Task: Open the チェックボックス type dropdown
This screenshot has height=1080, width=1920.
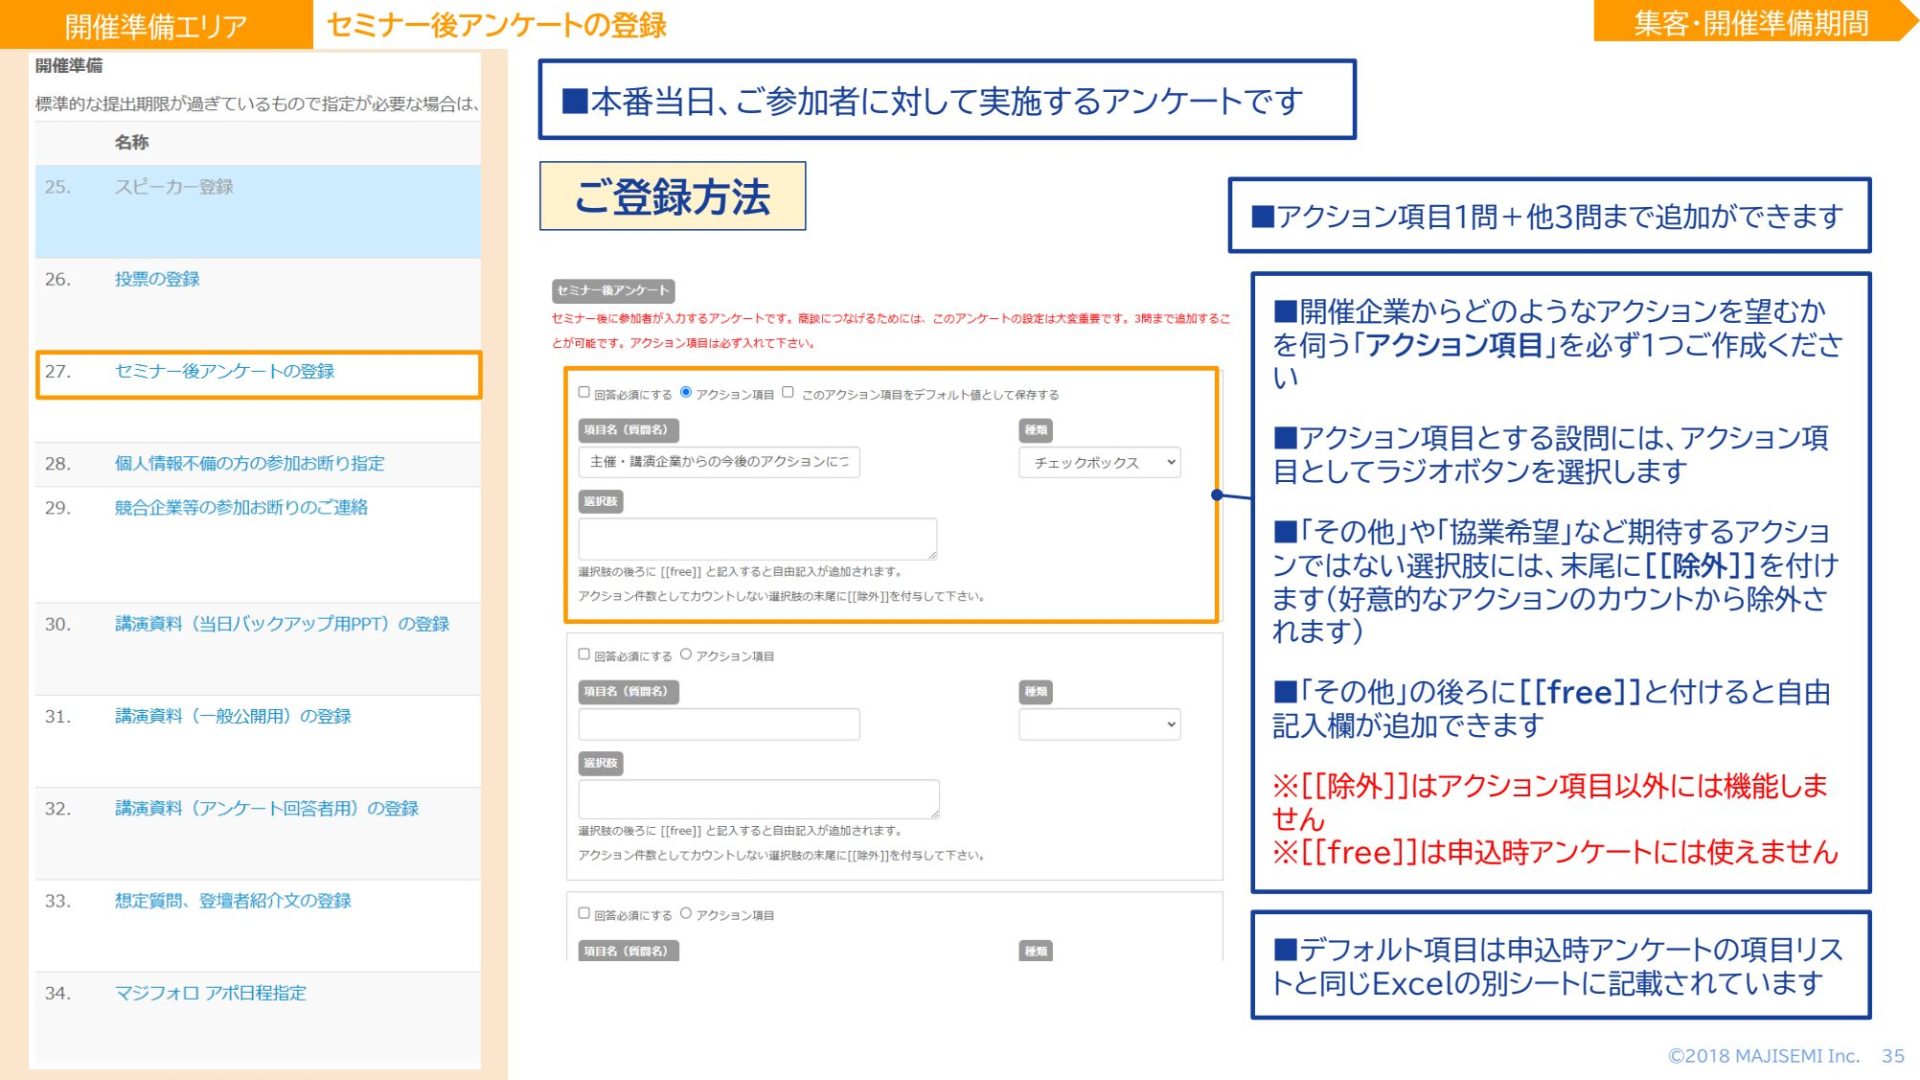Action: point(1099,462)
